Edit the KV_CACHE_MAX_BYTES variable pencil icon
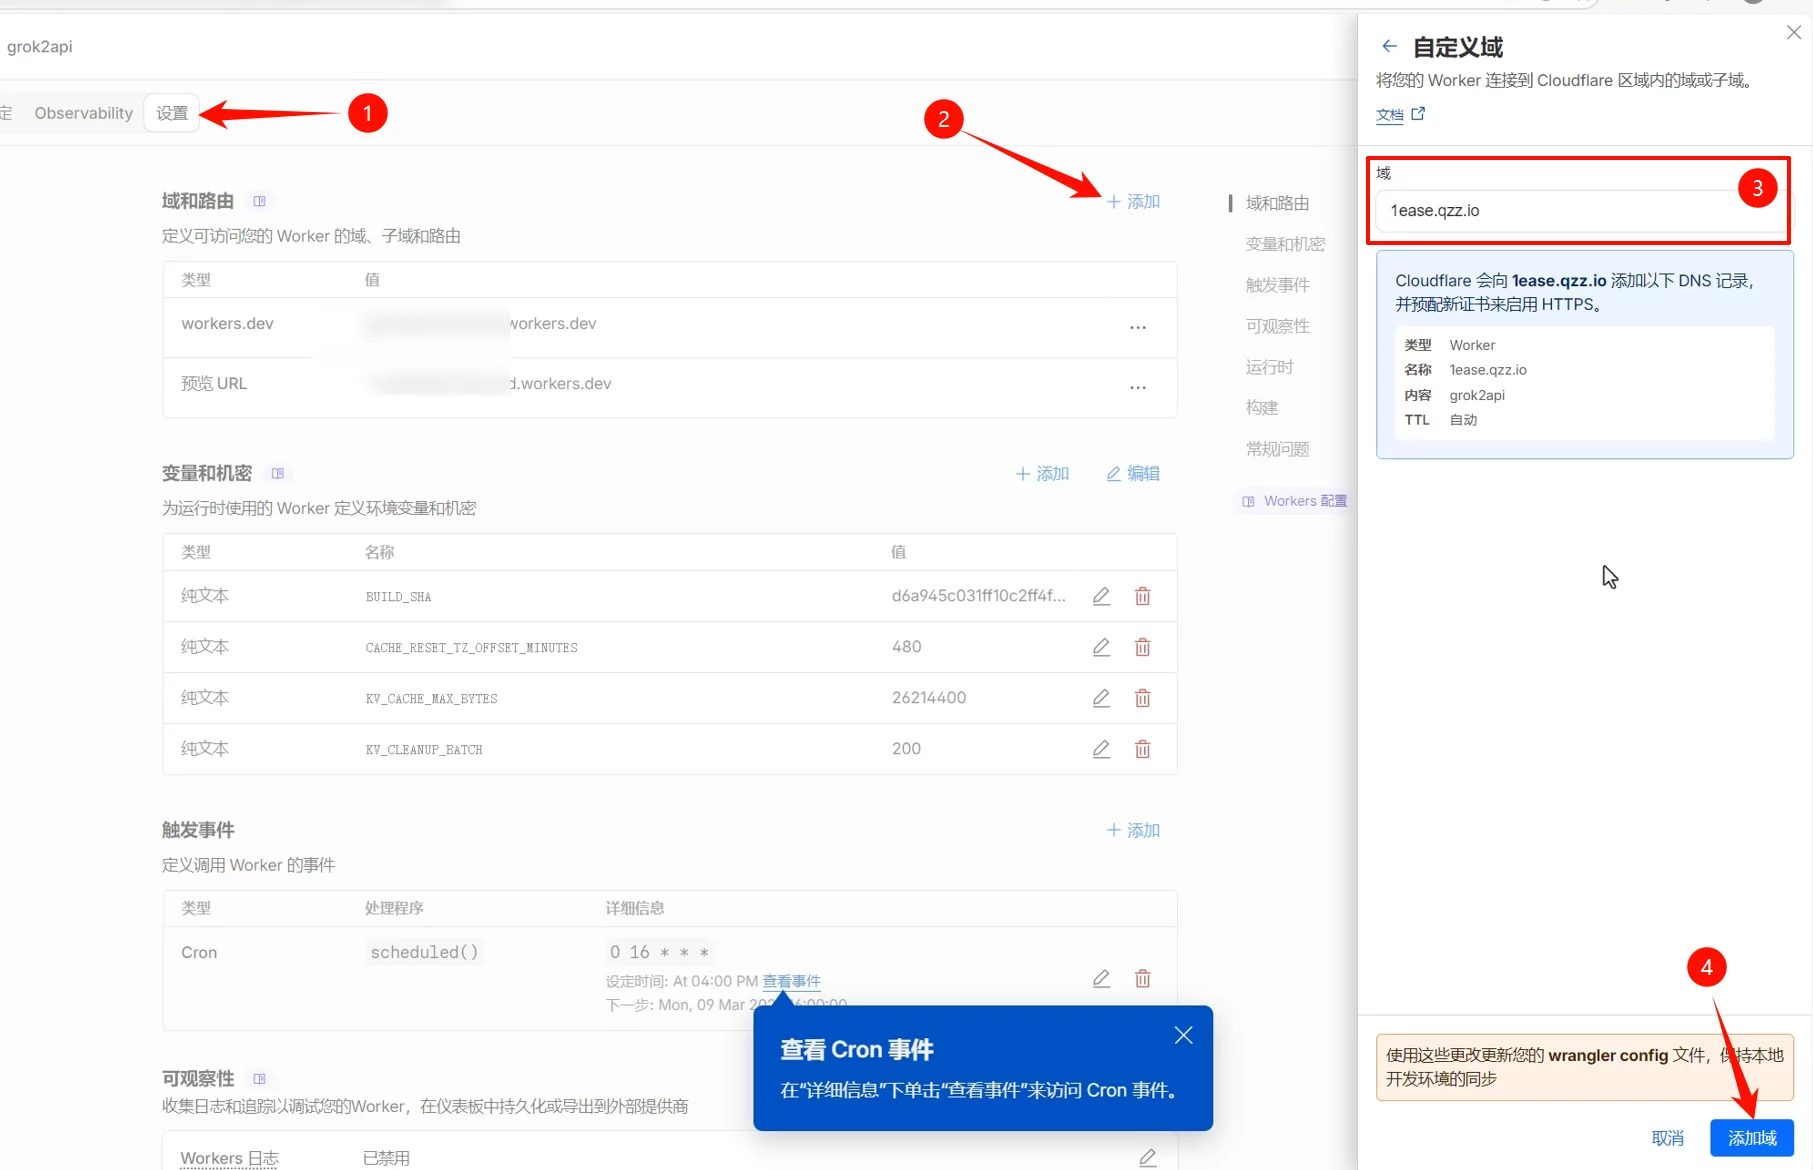Image resolution: width=1813 pixels, height=1170 pixels. click(x=1101, y=698)
